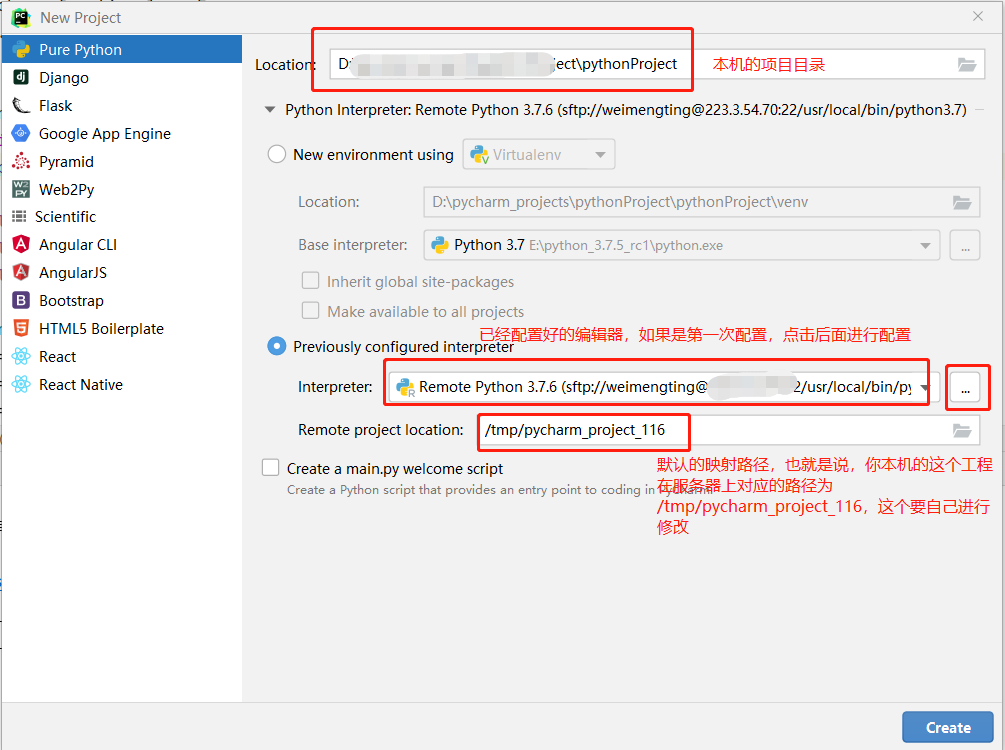This screenshot has height=750, width=1005.
Task: Click the PyCharm logo in title bar
Action: 21,17
